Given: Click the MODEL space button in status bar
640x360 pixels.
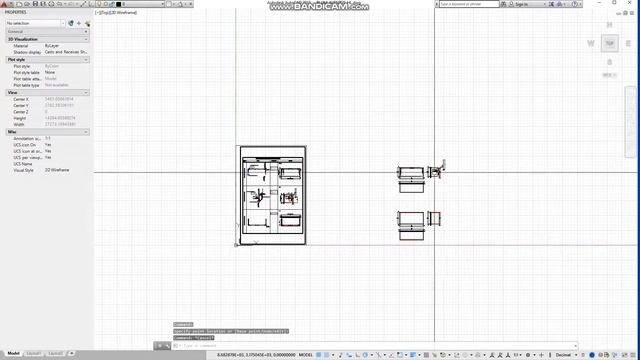Looking at the screenshot, I should [x=305, y=355].
